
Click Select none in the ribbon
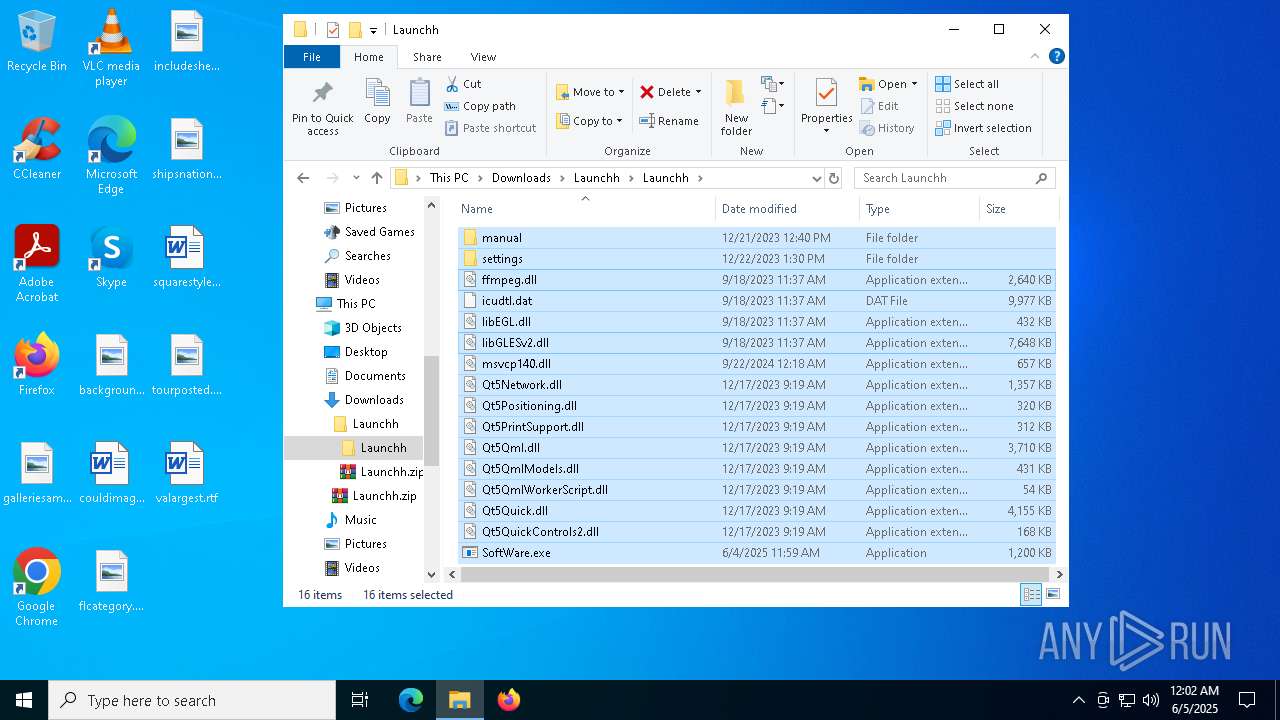[974, 106]
